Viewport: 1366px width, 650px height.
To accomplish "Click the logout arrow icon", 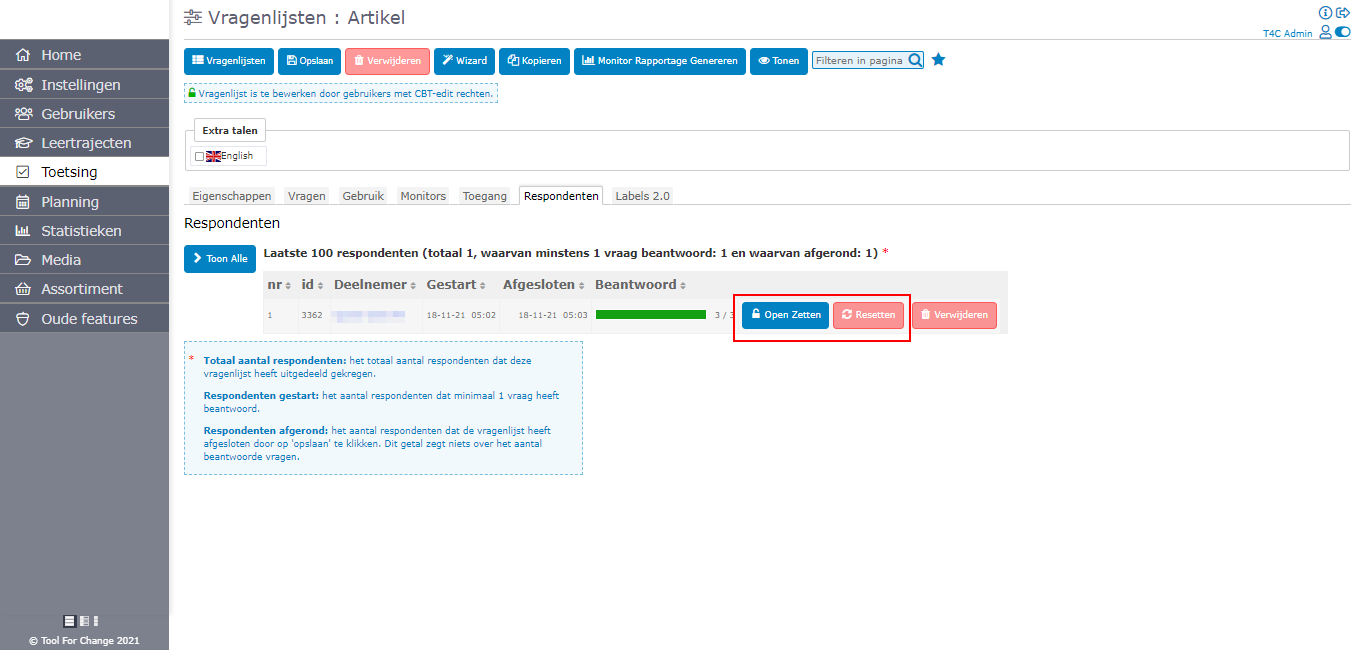I will coord(1342,13).
